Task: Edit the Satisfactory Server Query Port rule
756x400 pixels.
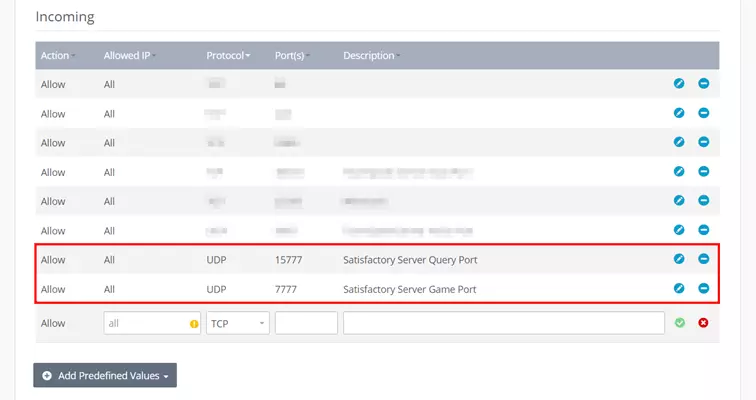Action: (x=679, y=259)
